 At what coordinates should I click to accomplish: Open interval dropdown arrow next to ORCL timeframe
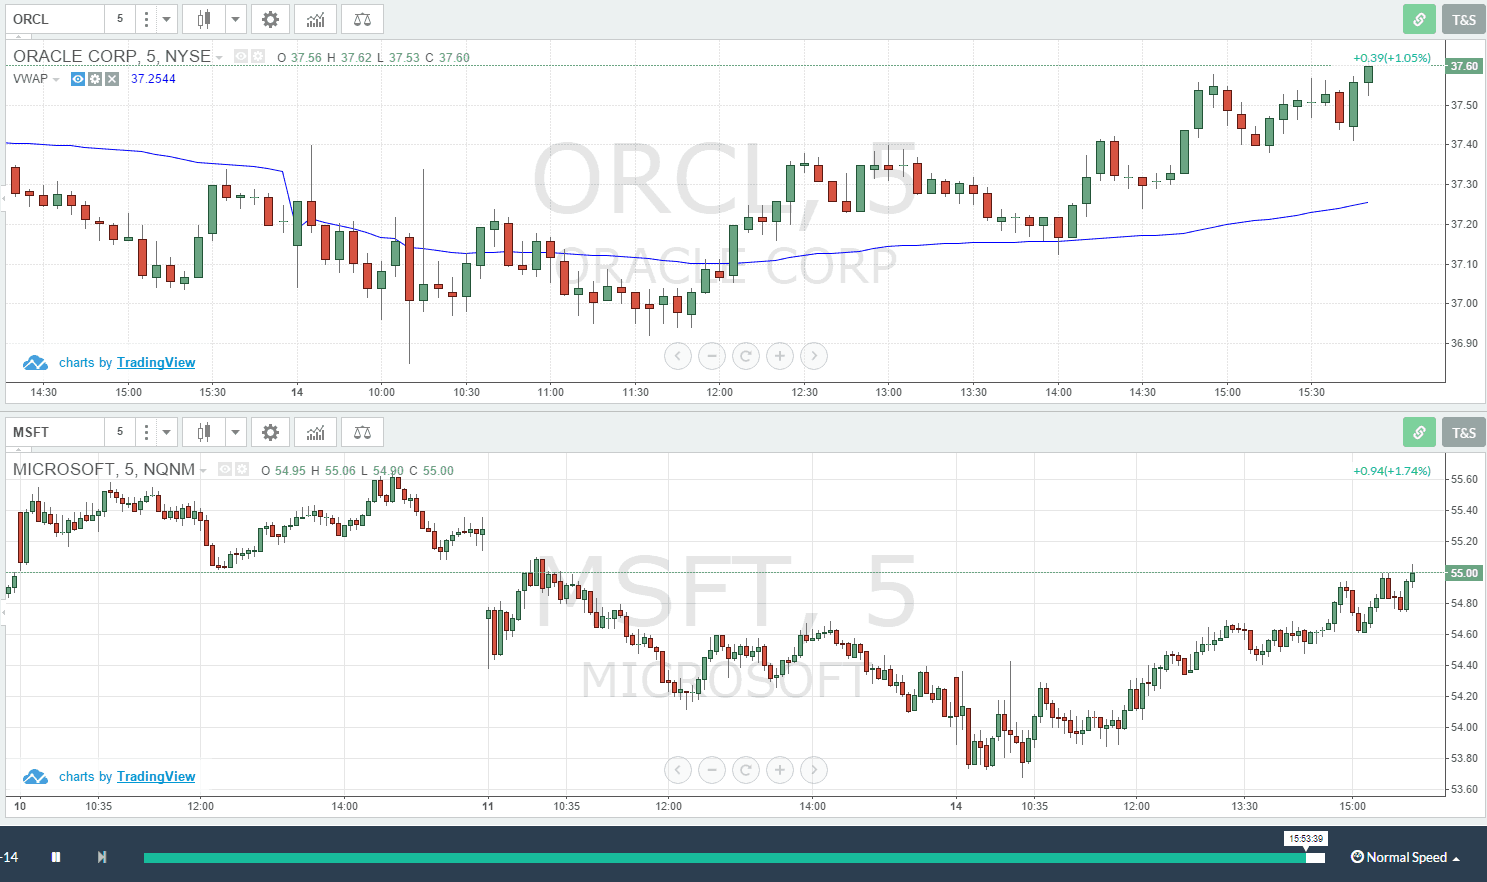[x=166, y=19]
